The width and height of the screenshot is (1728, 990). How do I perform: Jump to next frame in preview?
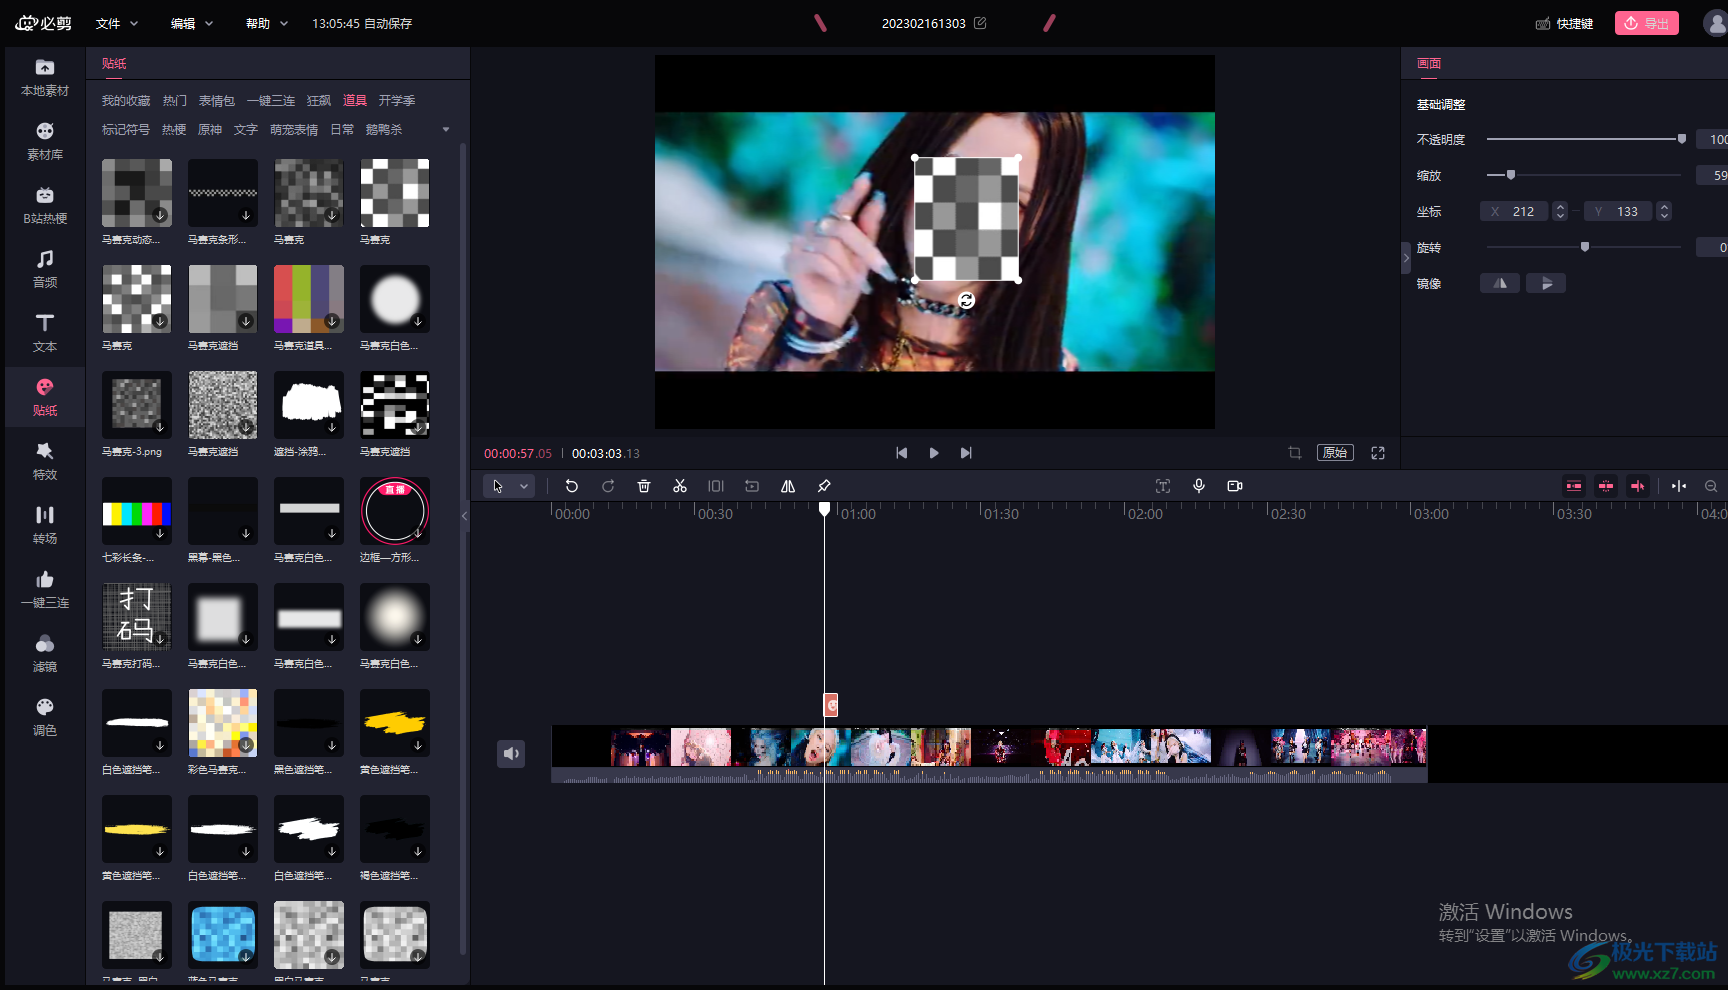966,453
